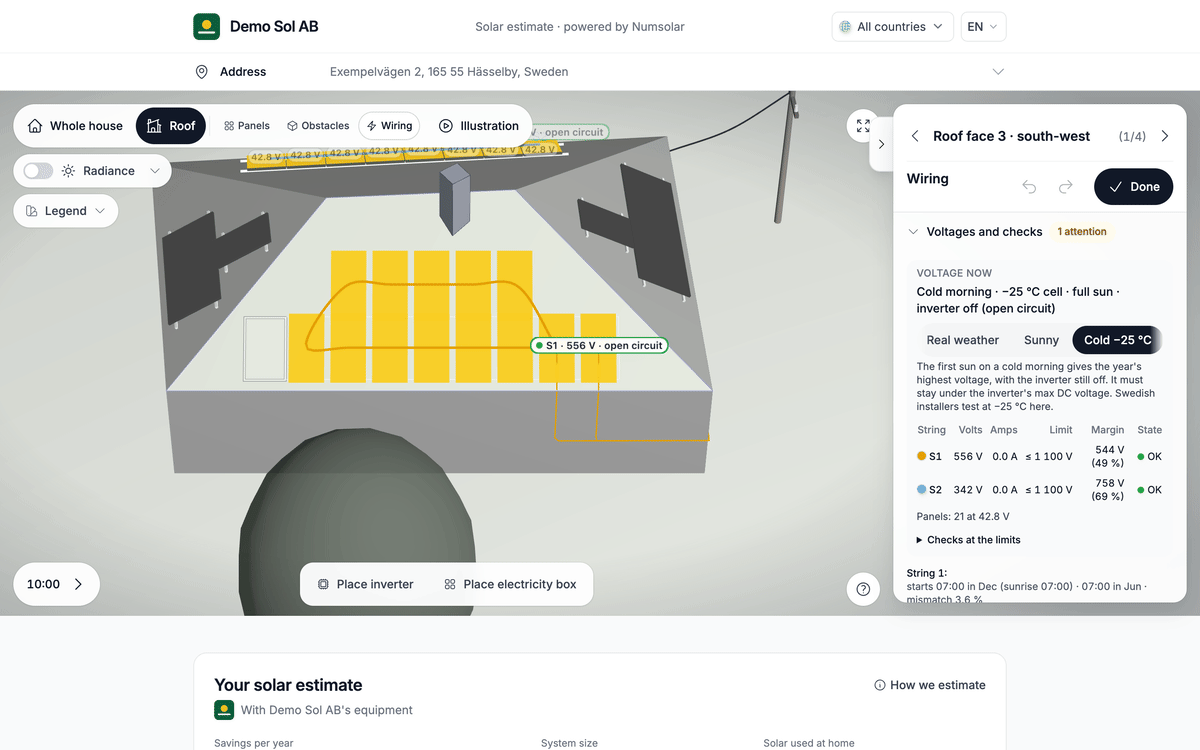
Task: Click the redo arrow in Wiring panel
Action: [x=1065, y=187]
